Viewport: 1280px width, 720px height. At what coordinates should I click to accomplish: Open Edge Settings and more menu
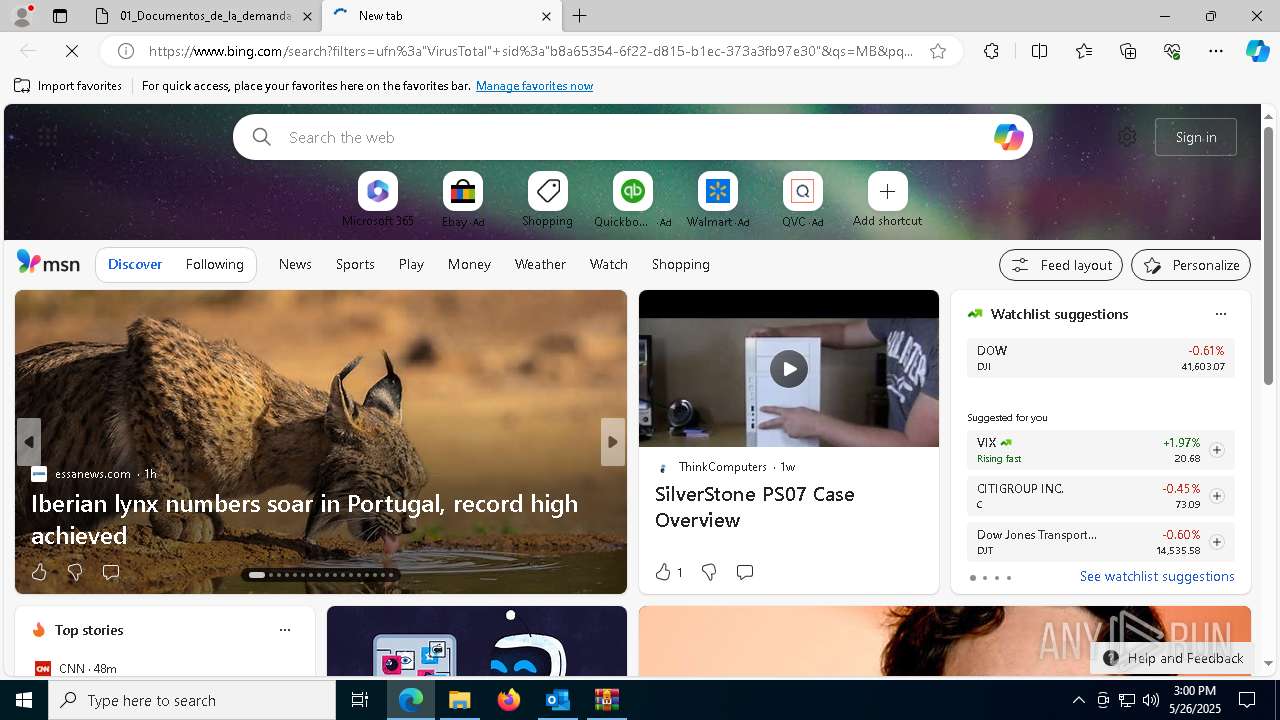click(x=1216, y=51)
